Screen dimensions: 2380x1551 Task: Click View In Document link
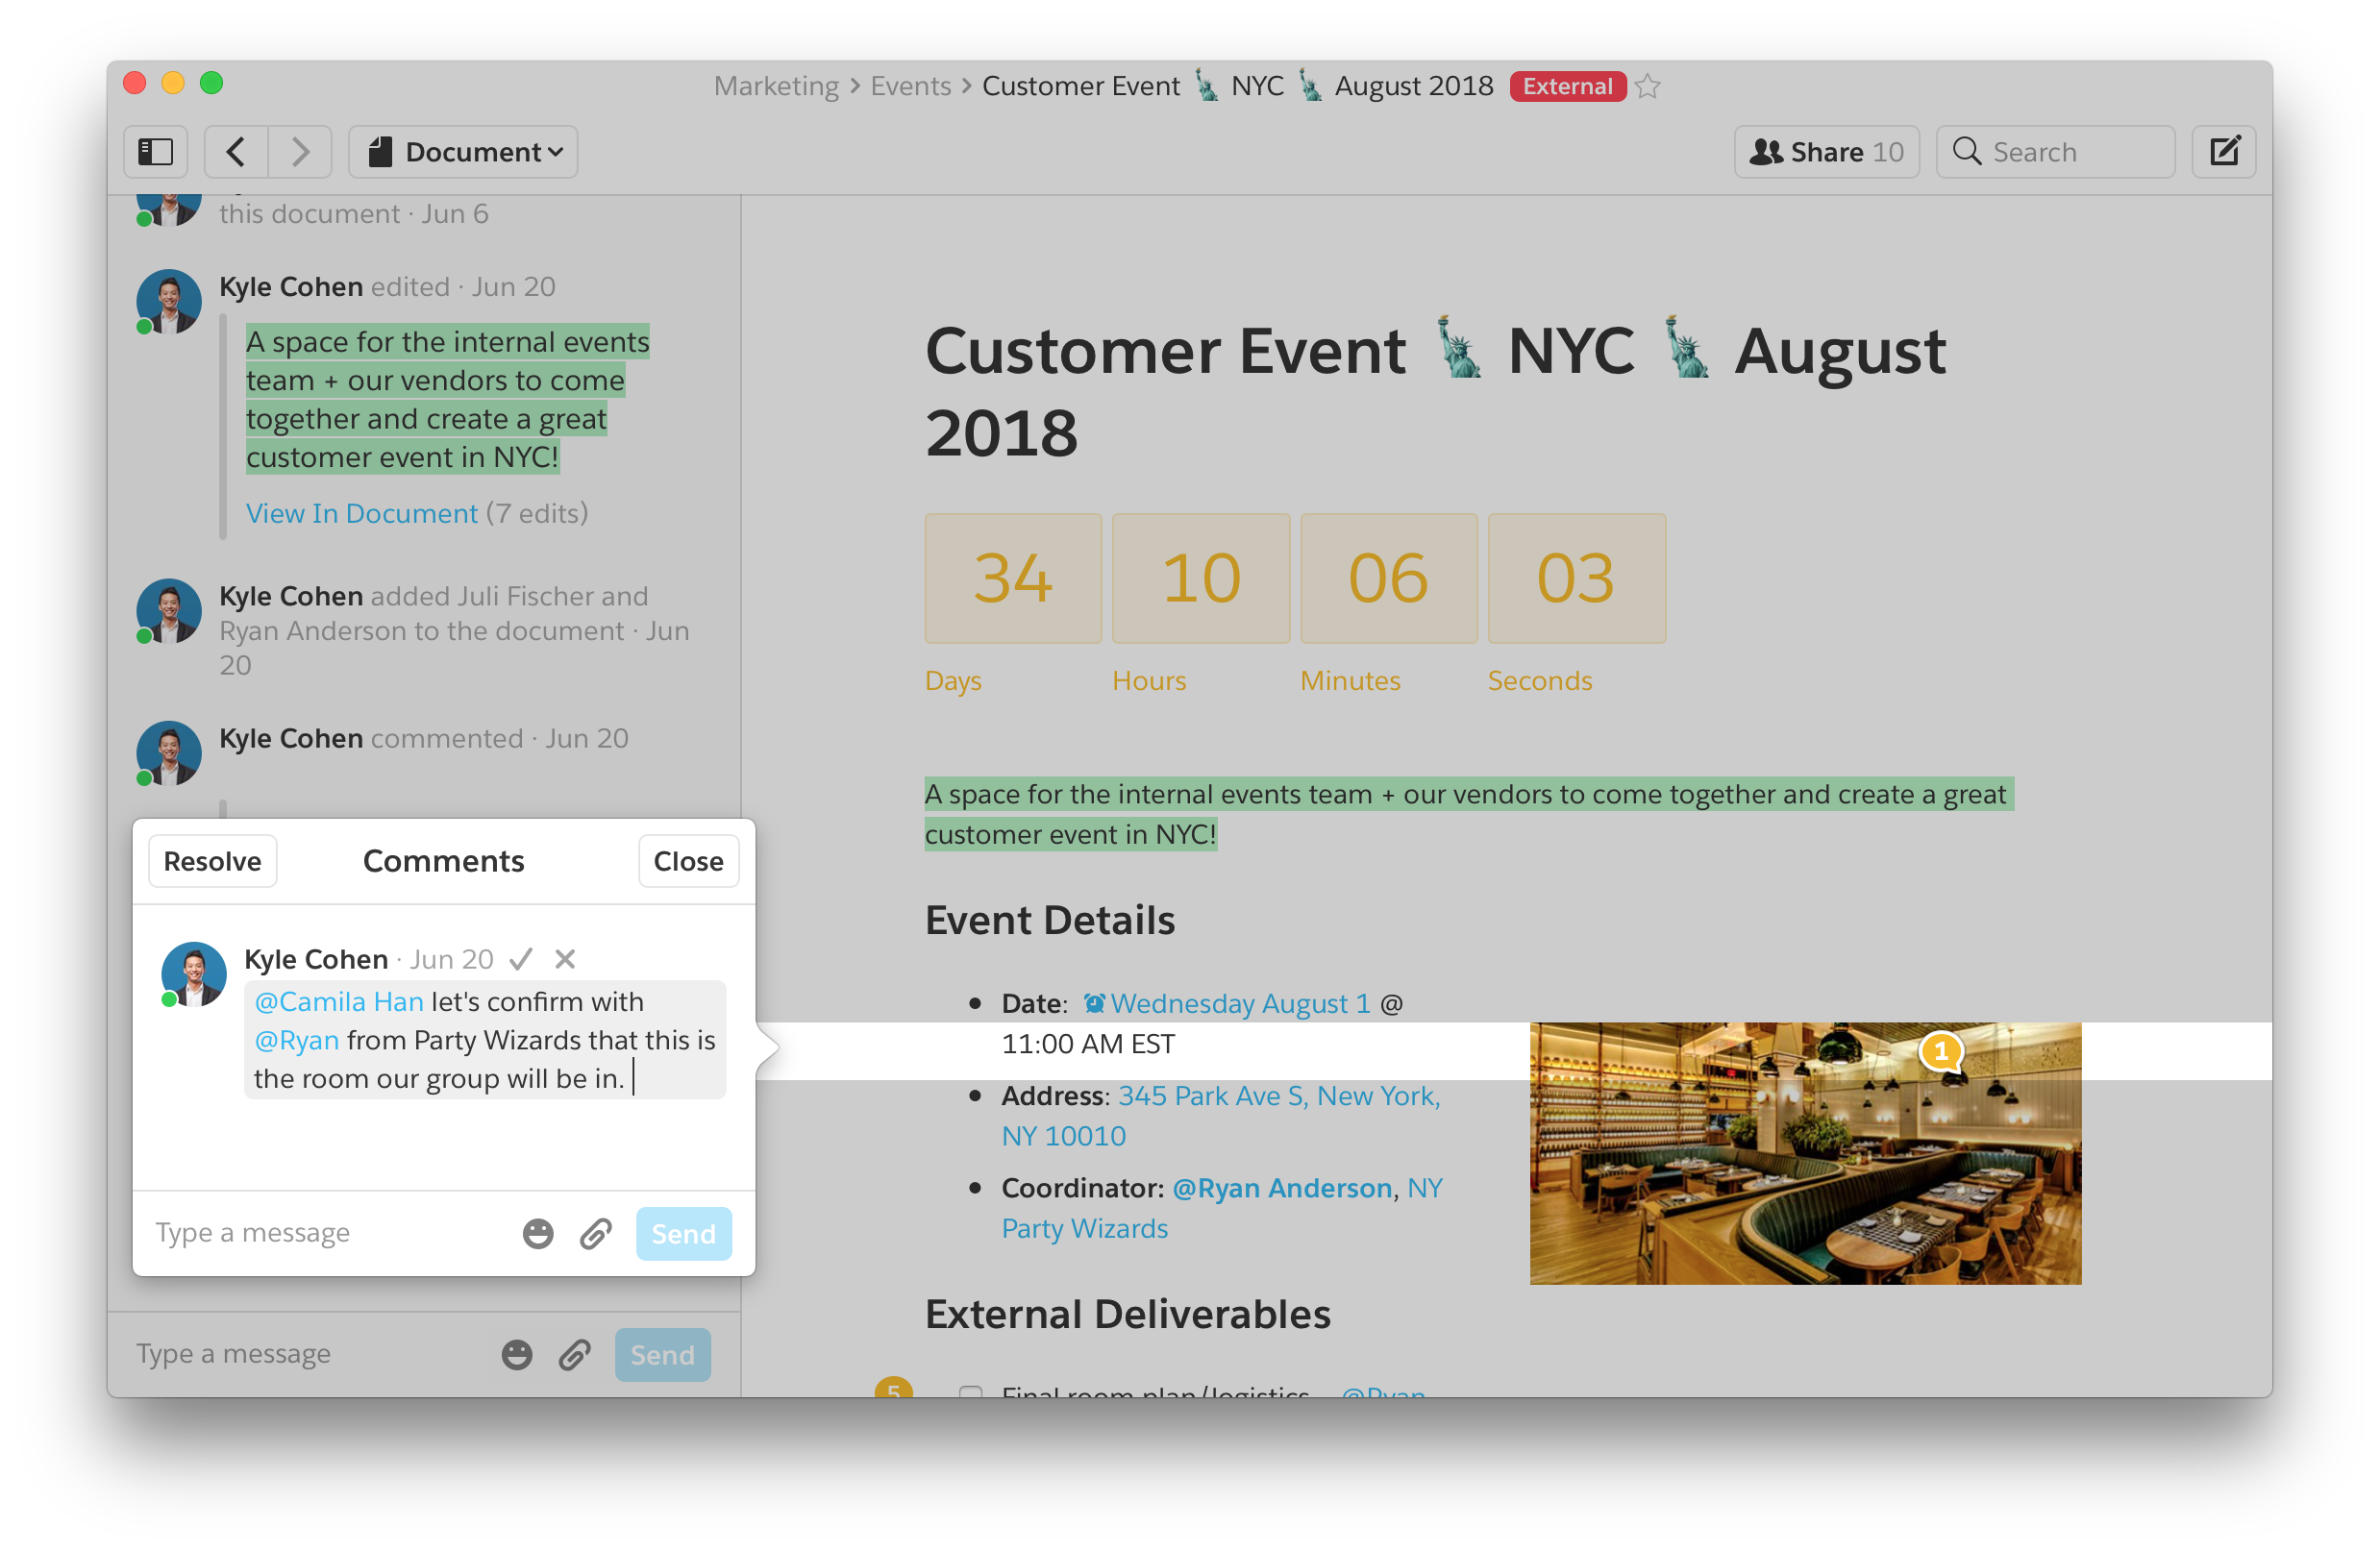coord(361,513)
